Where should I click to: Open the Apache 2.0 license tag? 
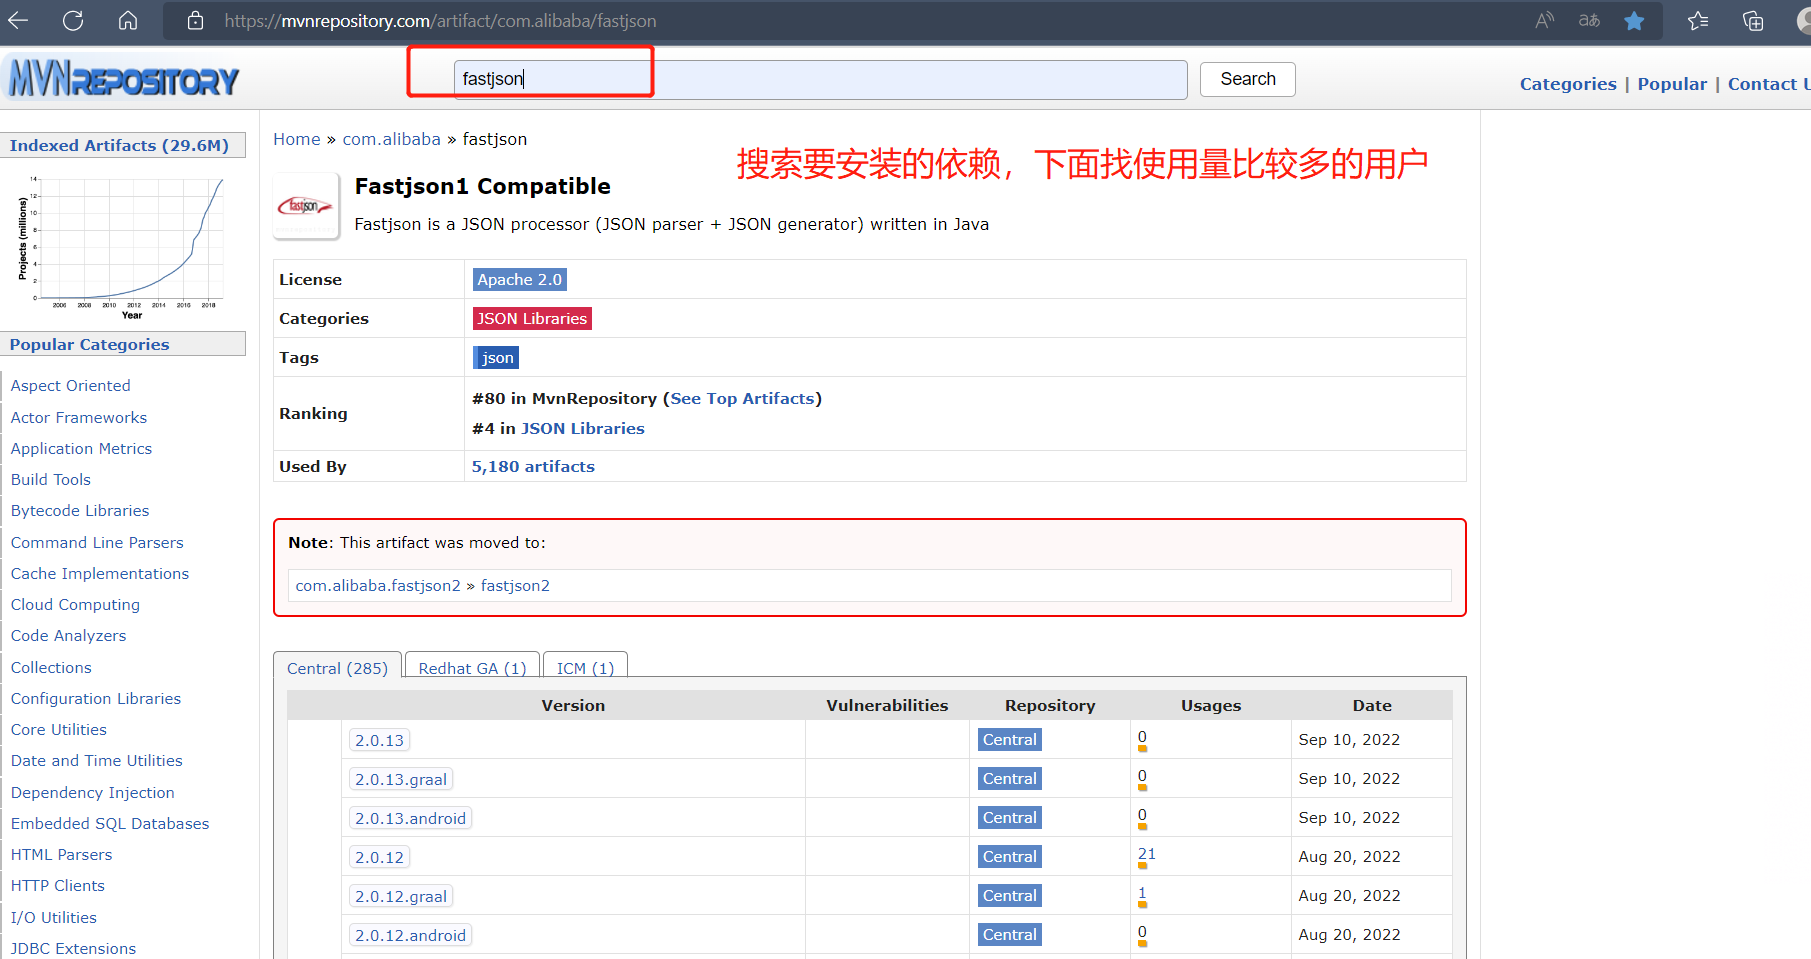click(520, 280)
